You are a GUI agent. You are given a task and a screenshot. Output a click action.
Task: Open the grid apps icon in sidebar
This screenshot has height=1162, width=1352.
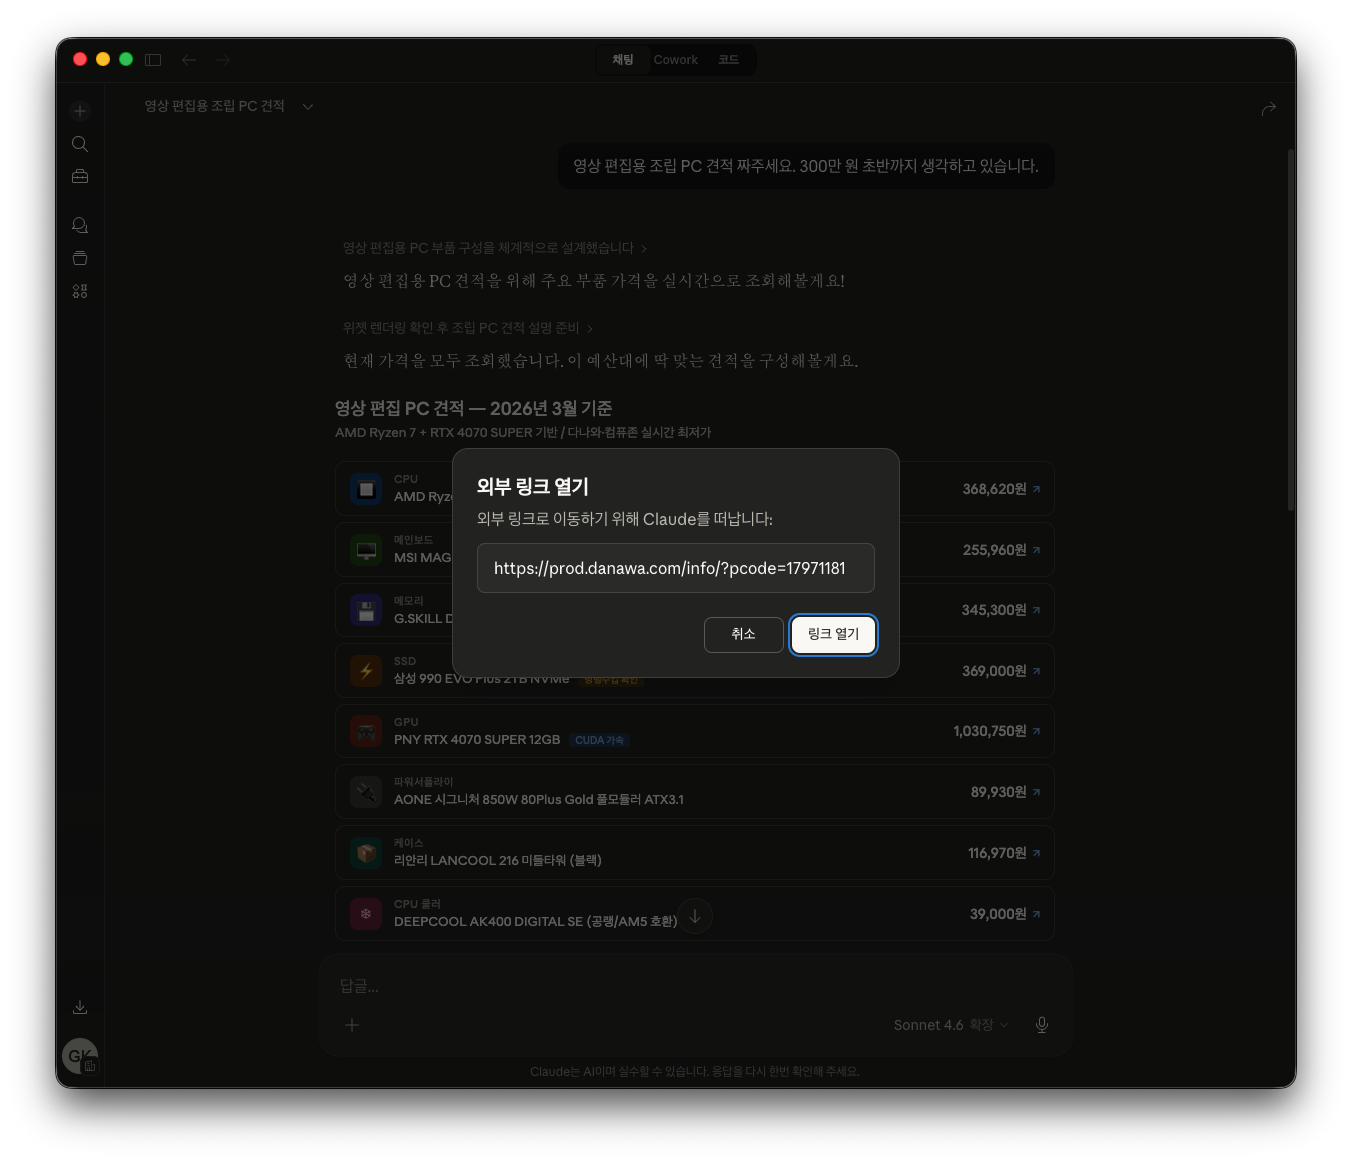click(x=80, y=291)
